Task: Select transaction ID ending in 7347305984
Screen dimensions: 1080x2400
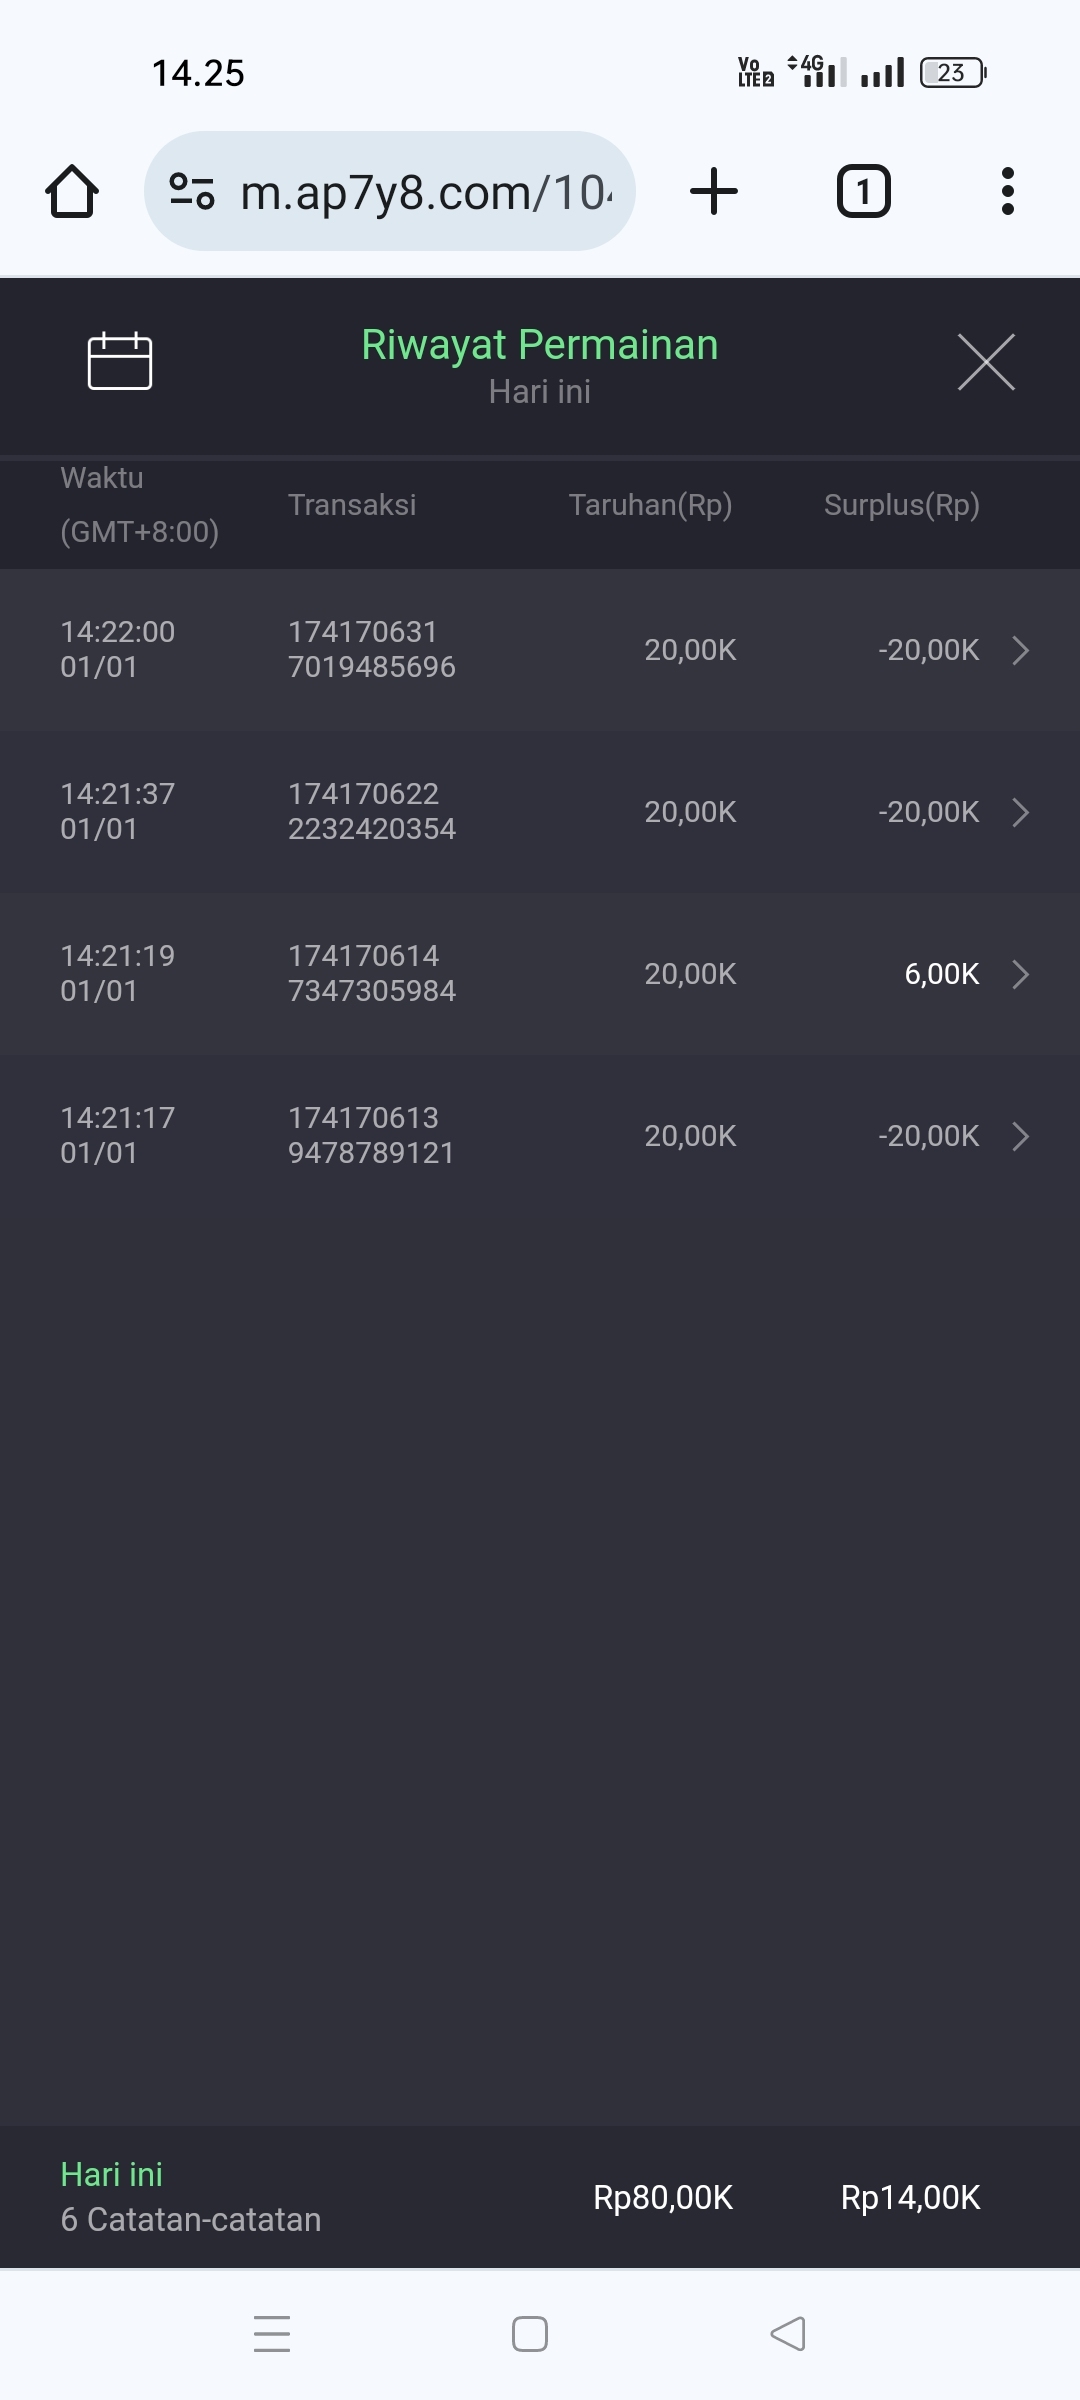Action: tap(371, 974)
